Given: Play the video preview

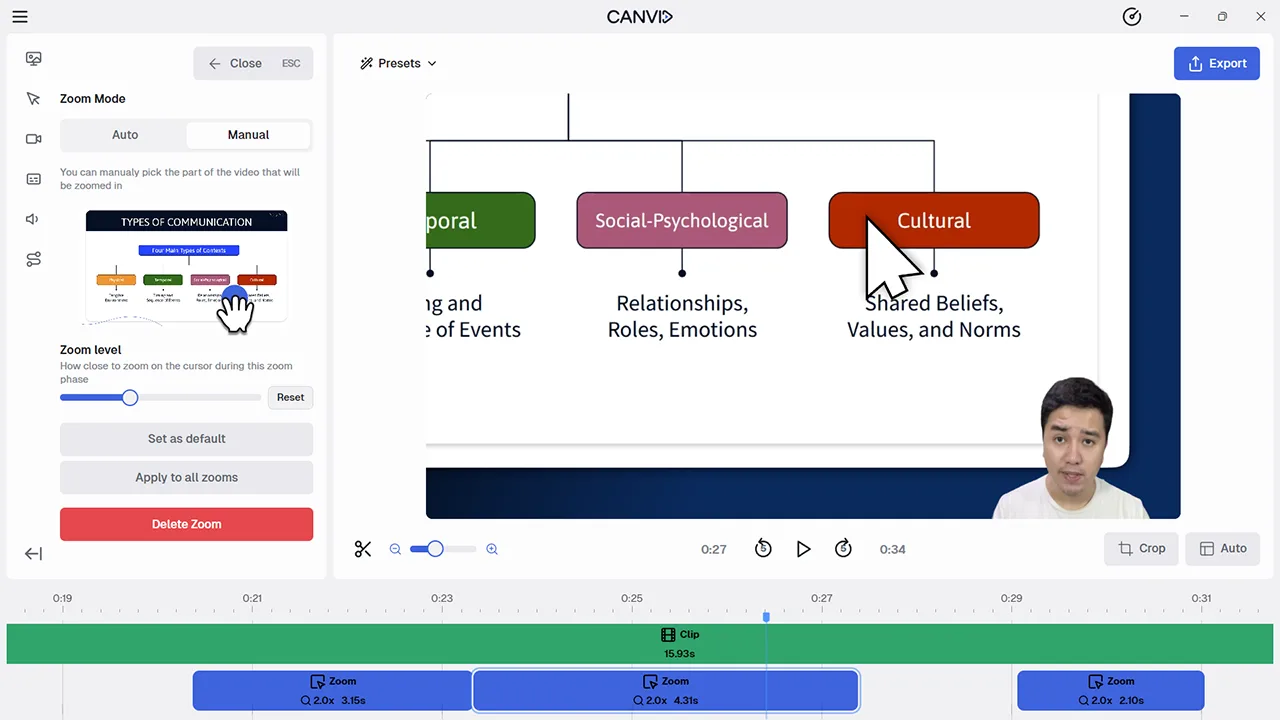Looking at the screenshot, I should tap(803, 548).
